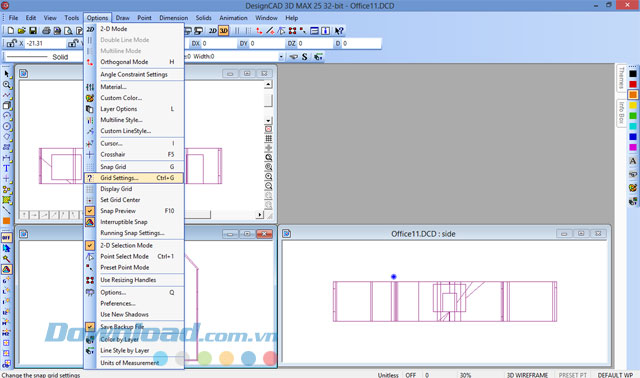Click the DX value input field

pos(218,43)
